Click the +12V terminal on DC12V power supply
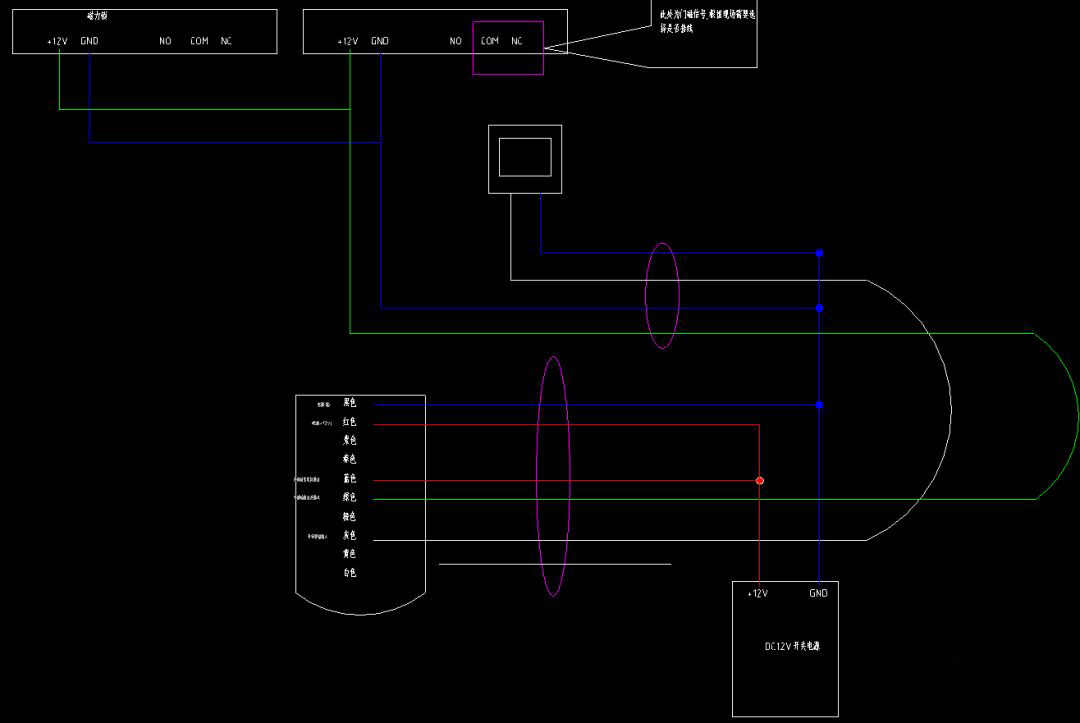 (x=757, y=594)
